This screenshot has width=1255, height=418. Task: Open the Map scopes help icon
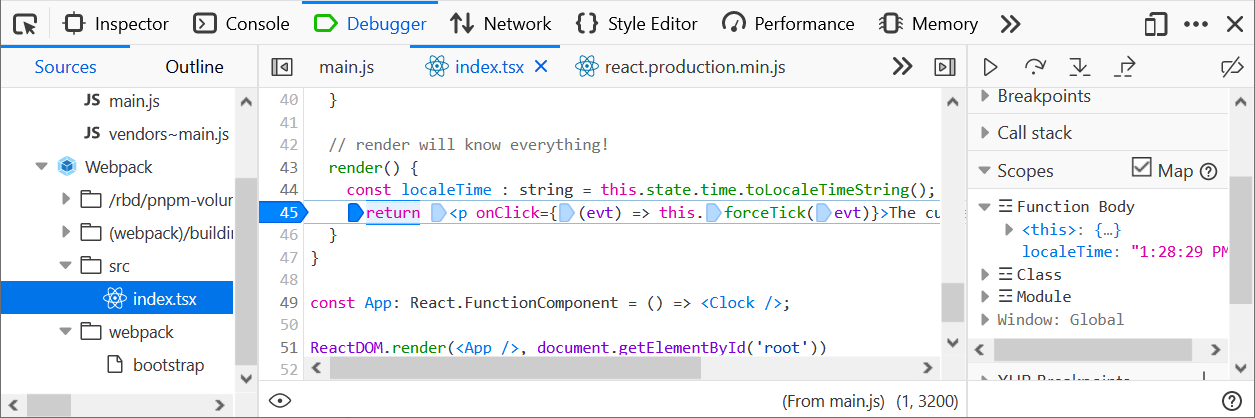point(1208,172)
